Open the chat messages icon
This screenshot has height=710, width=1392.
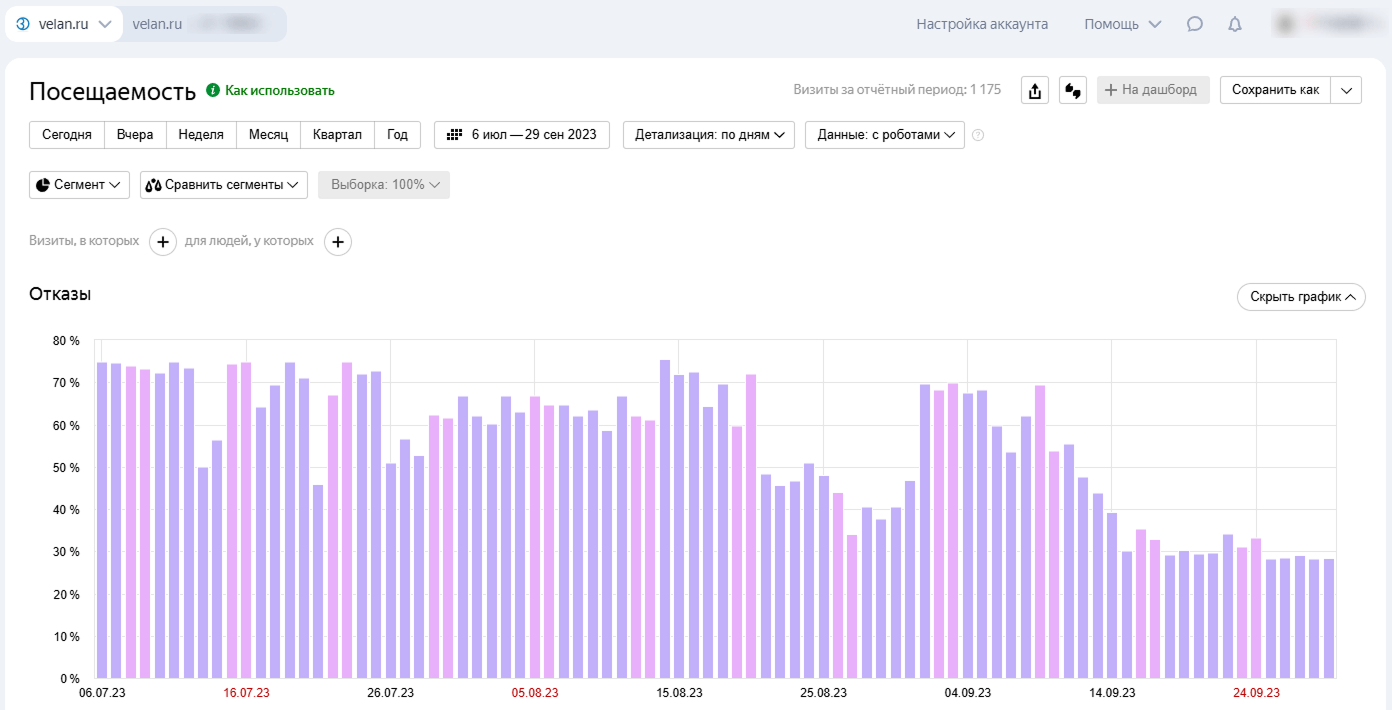click(x=1194, y=24)
